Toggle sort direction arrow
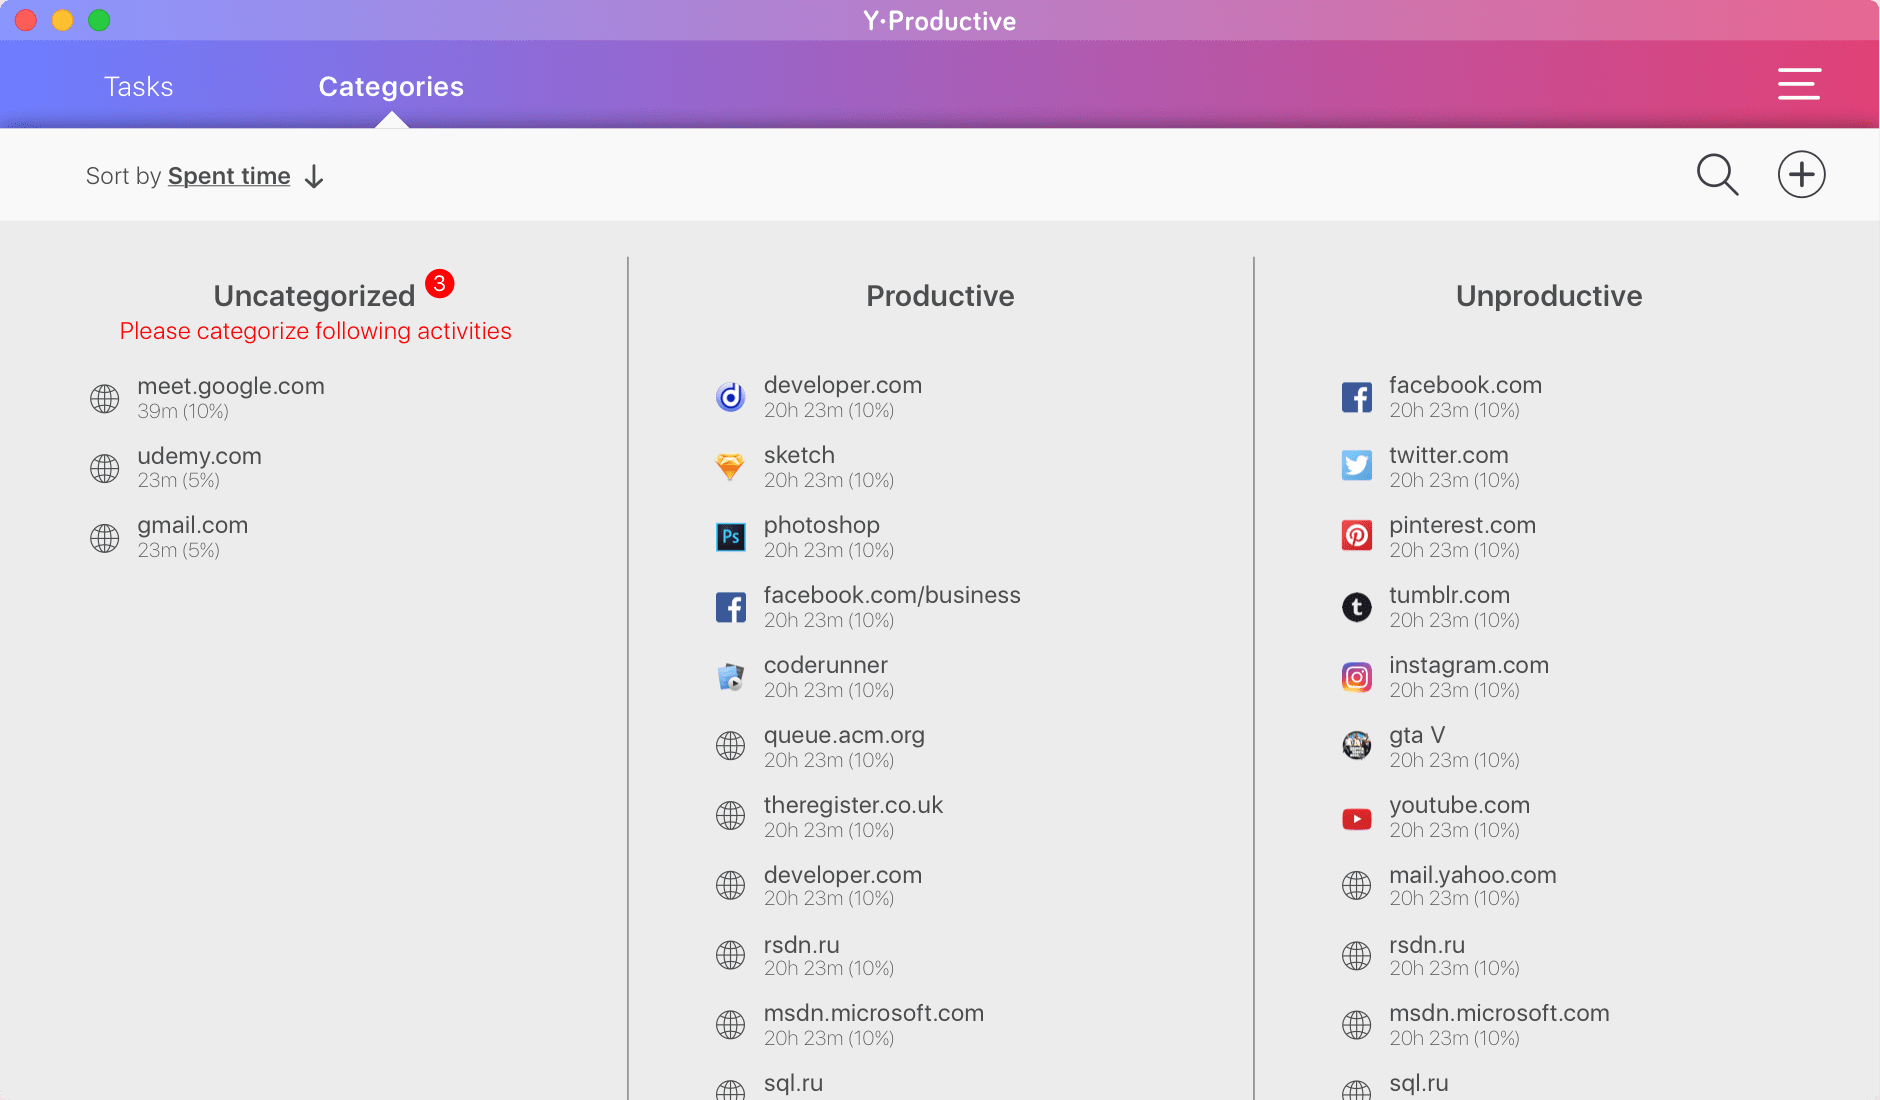This screenshot has width=1880, height=1100. pos(314,177)
